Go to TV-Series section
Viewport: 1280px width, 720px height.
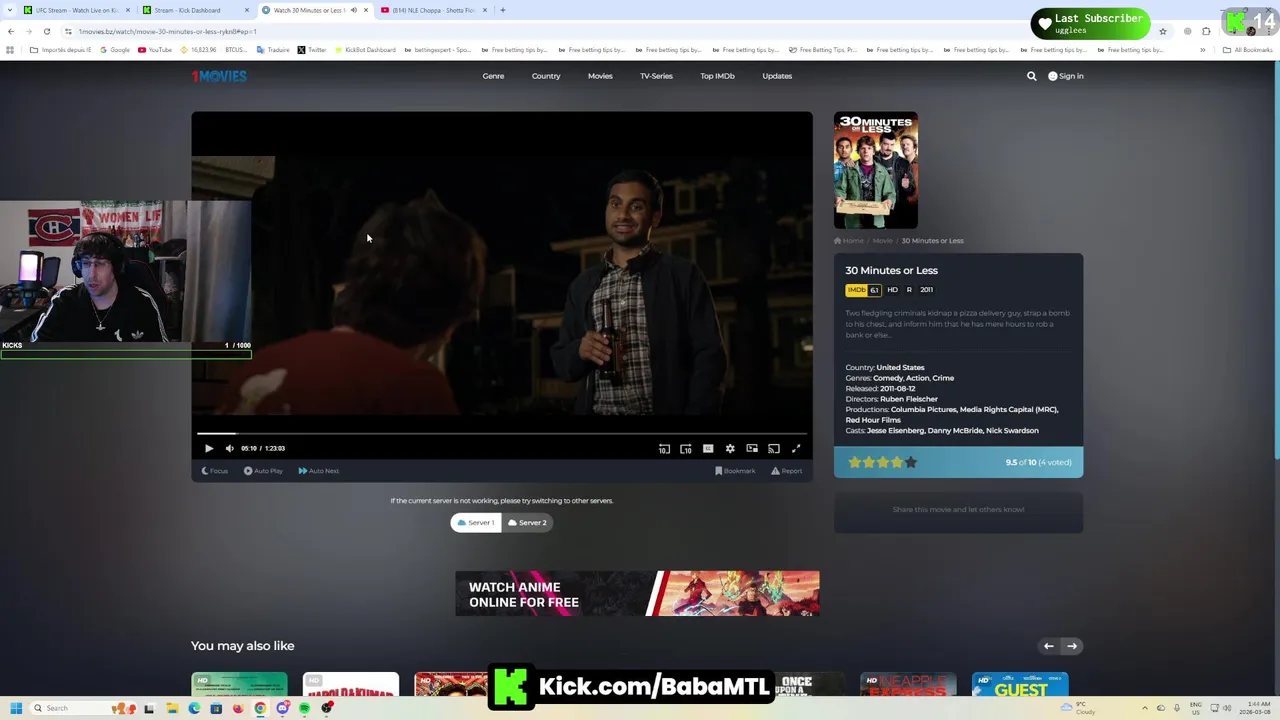click(656, 76)
